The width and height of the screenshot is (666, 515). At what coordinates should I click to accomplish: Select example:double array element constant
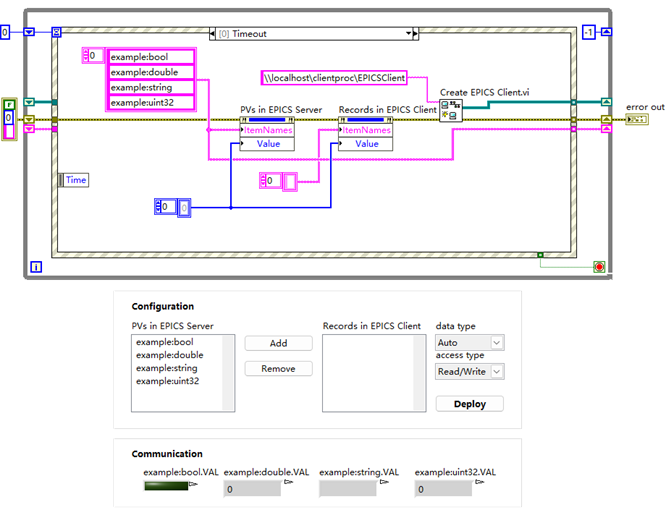[x=152, y=72]
